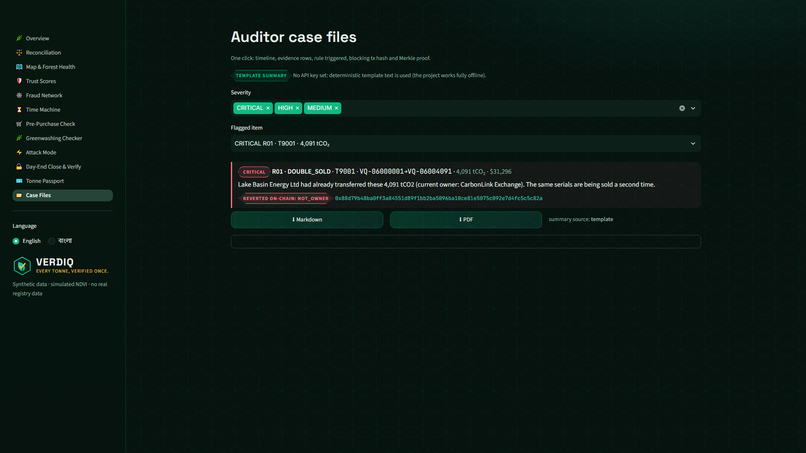806x453 pixels.
Task: Click the HIGH tag label
Action: tap(285, 108)
